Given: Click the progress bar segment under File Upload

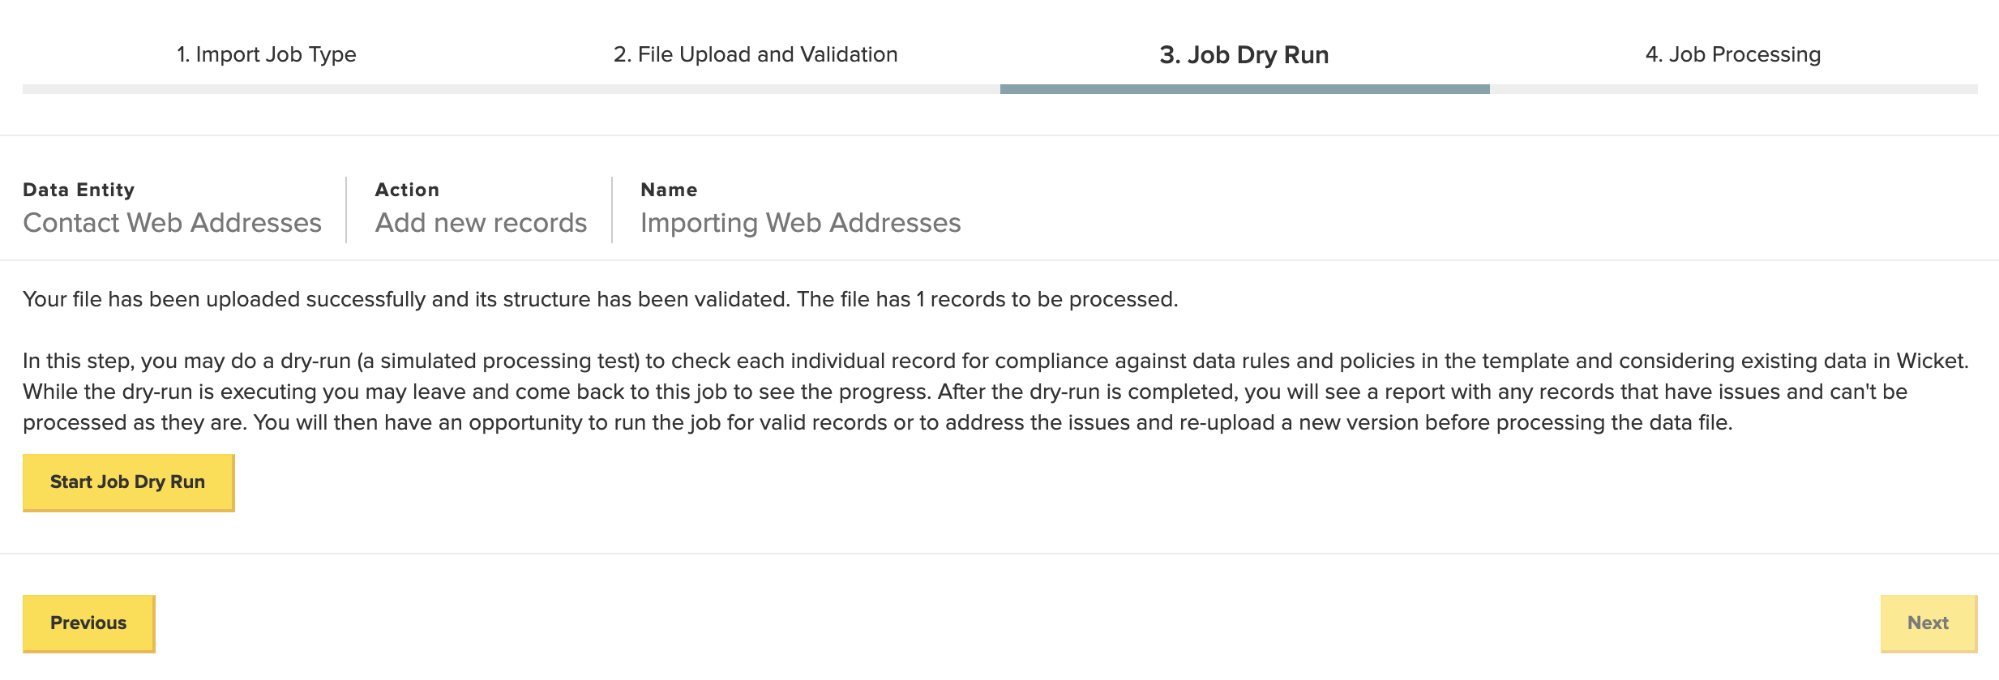Looking at the screenshot, I should tap(755, 89).
